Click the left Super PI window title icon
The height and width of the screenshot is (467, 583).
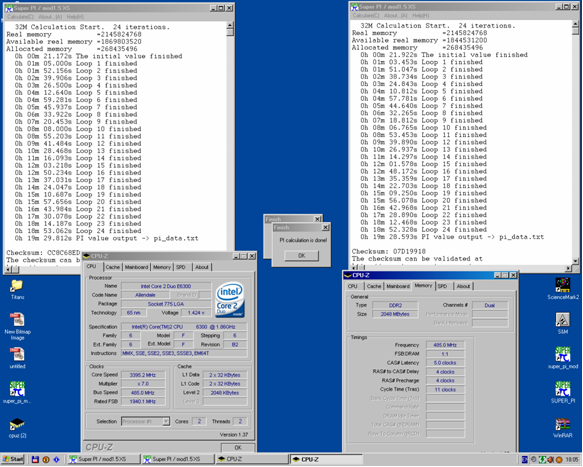tap(9, 8)
